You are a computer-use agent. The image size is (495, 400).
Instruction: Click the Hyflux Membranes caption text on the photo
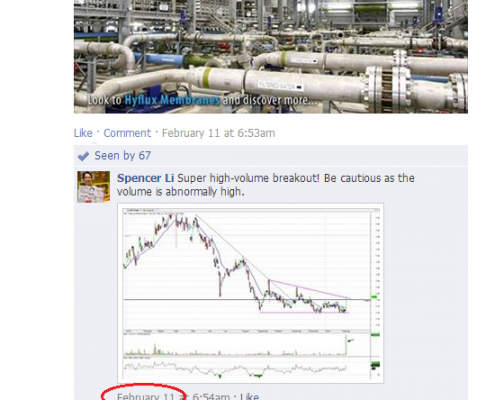pos(172,100)
